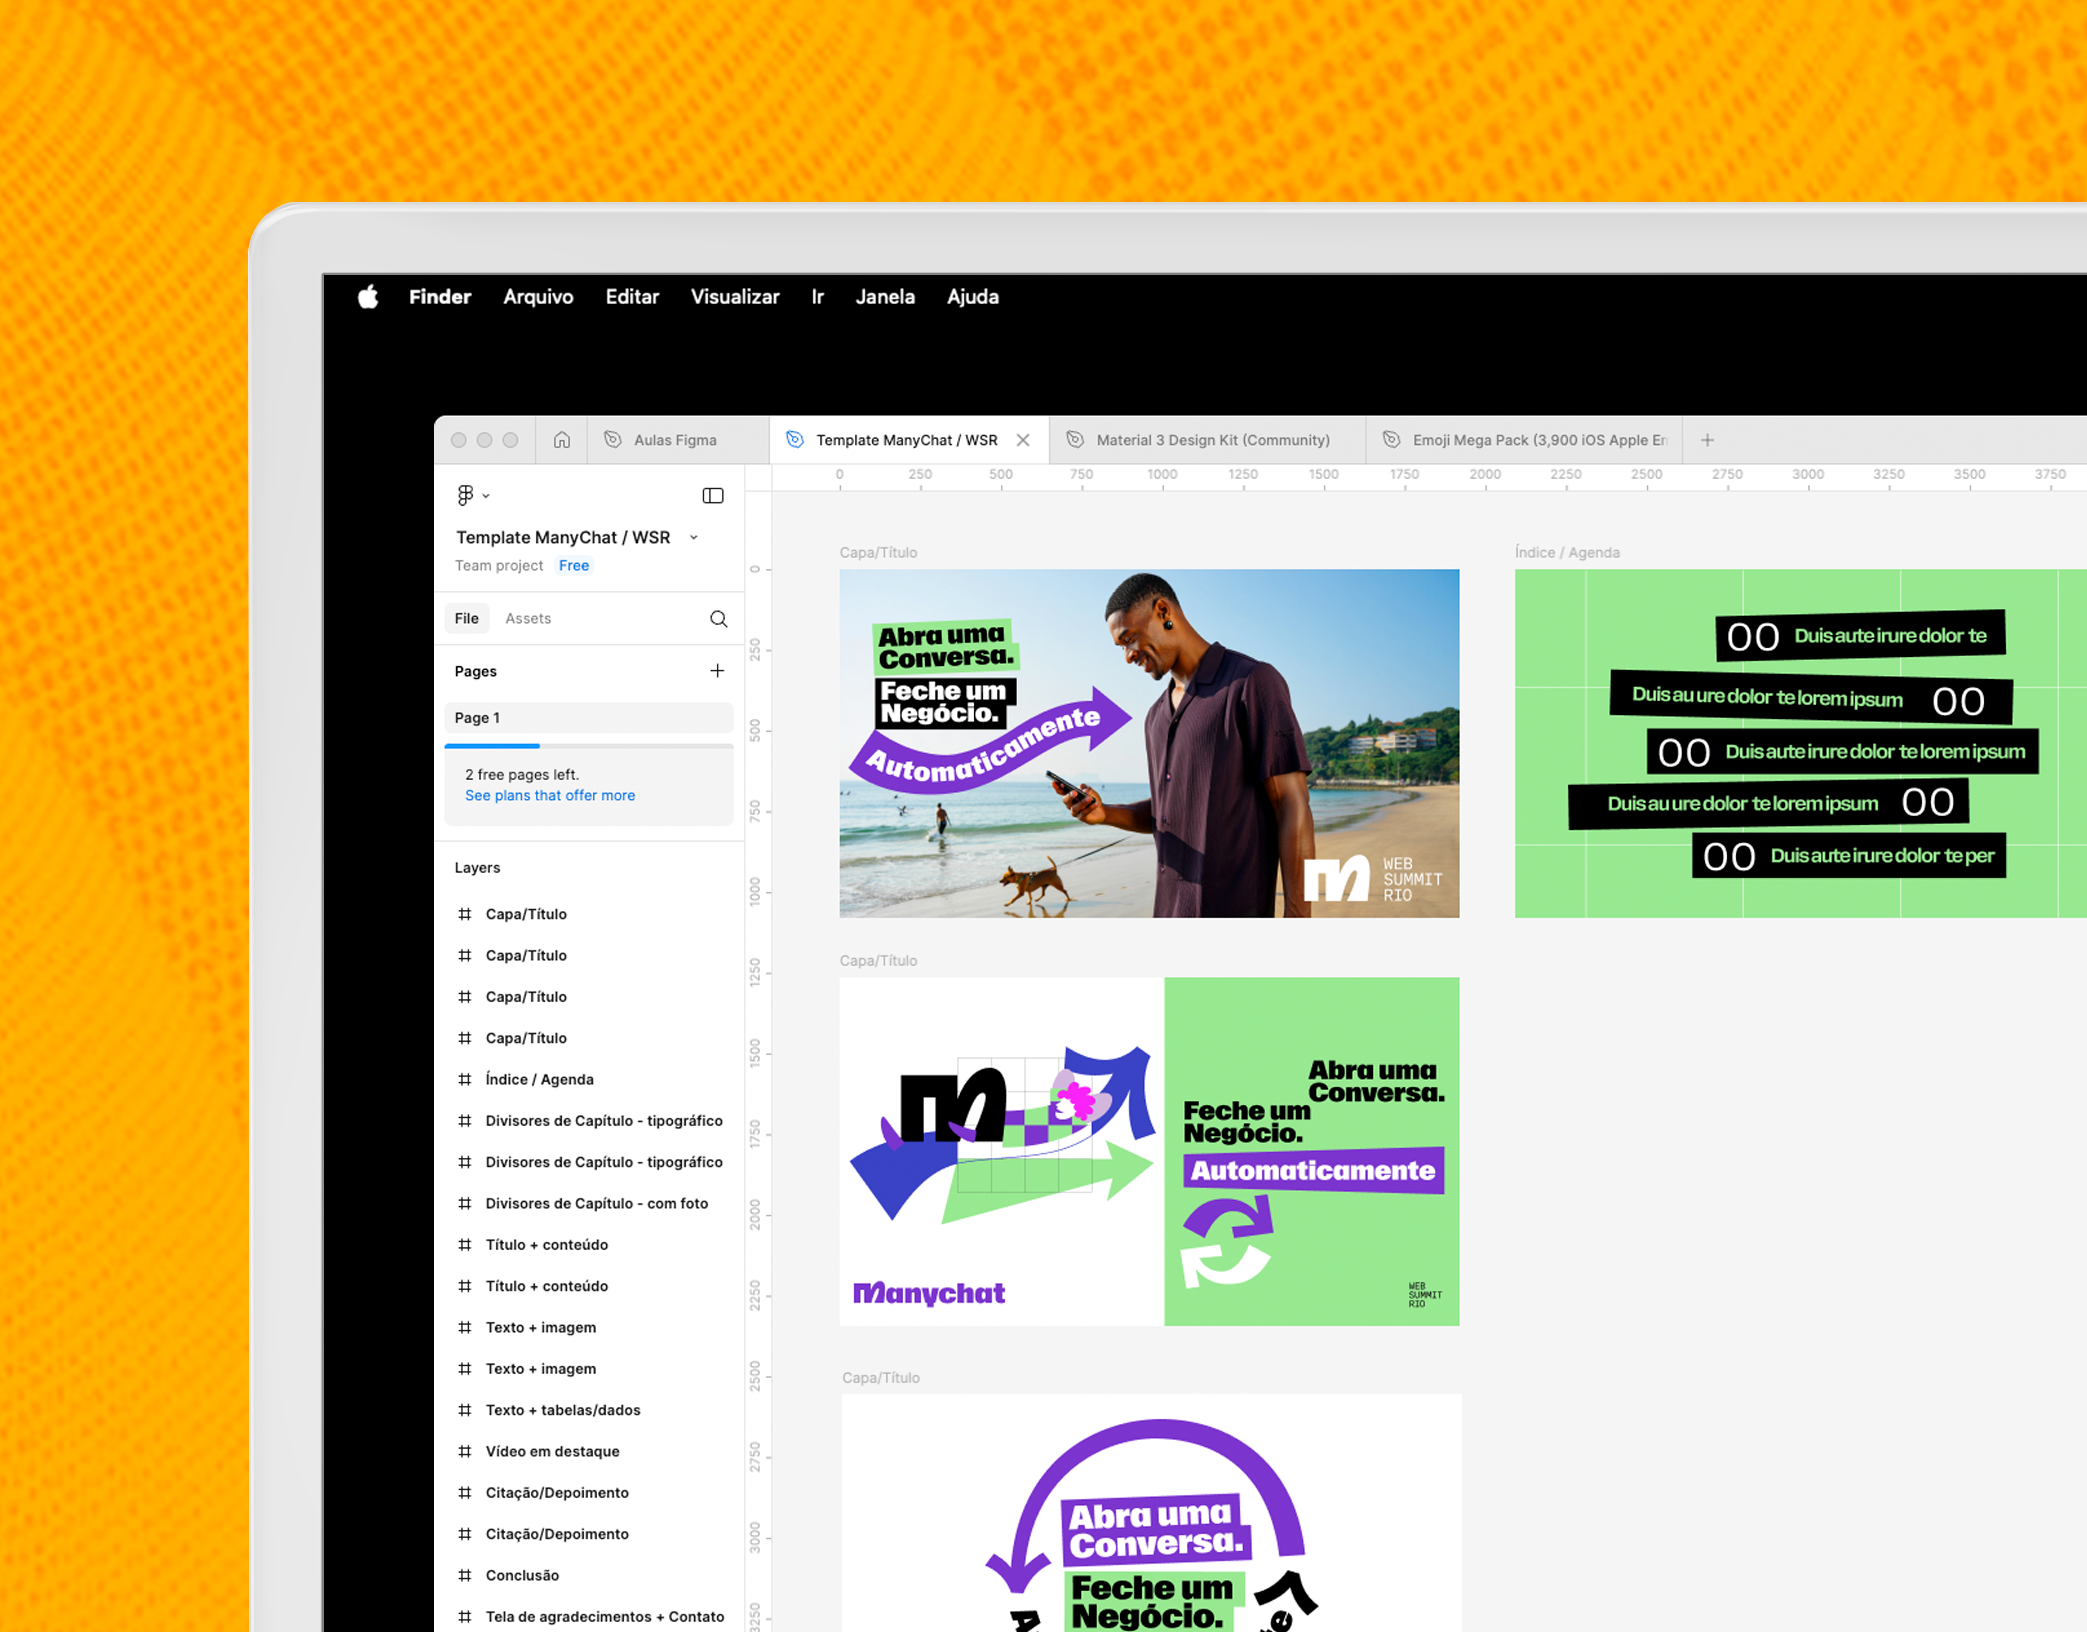Screen dimensions: 2087x1632
Task: Select Divisores de Capítulo - com foto layer
Action: (589, 1204)
